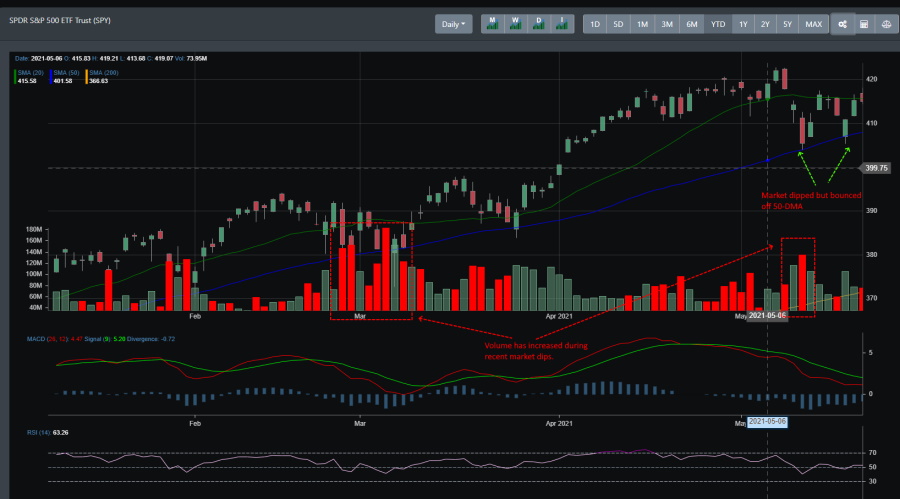Open chart settings gears icon
The height and width of the screenshot is (499, 900).
point(843,24)
